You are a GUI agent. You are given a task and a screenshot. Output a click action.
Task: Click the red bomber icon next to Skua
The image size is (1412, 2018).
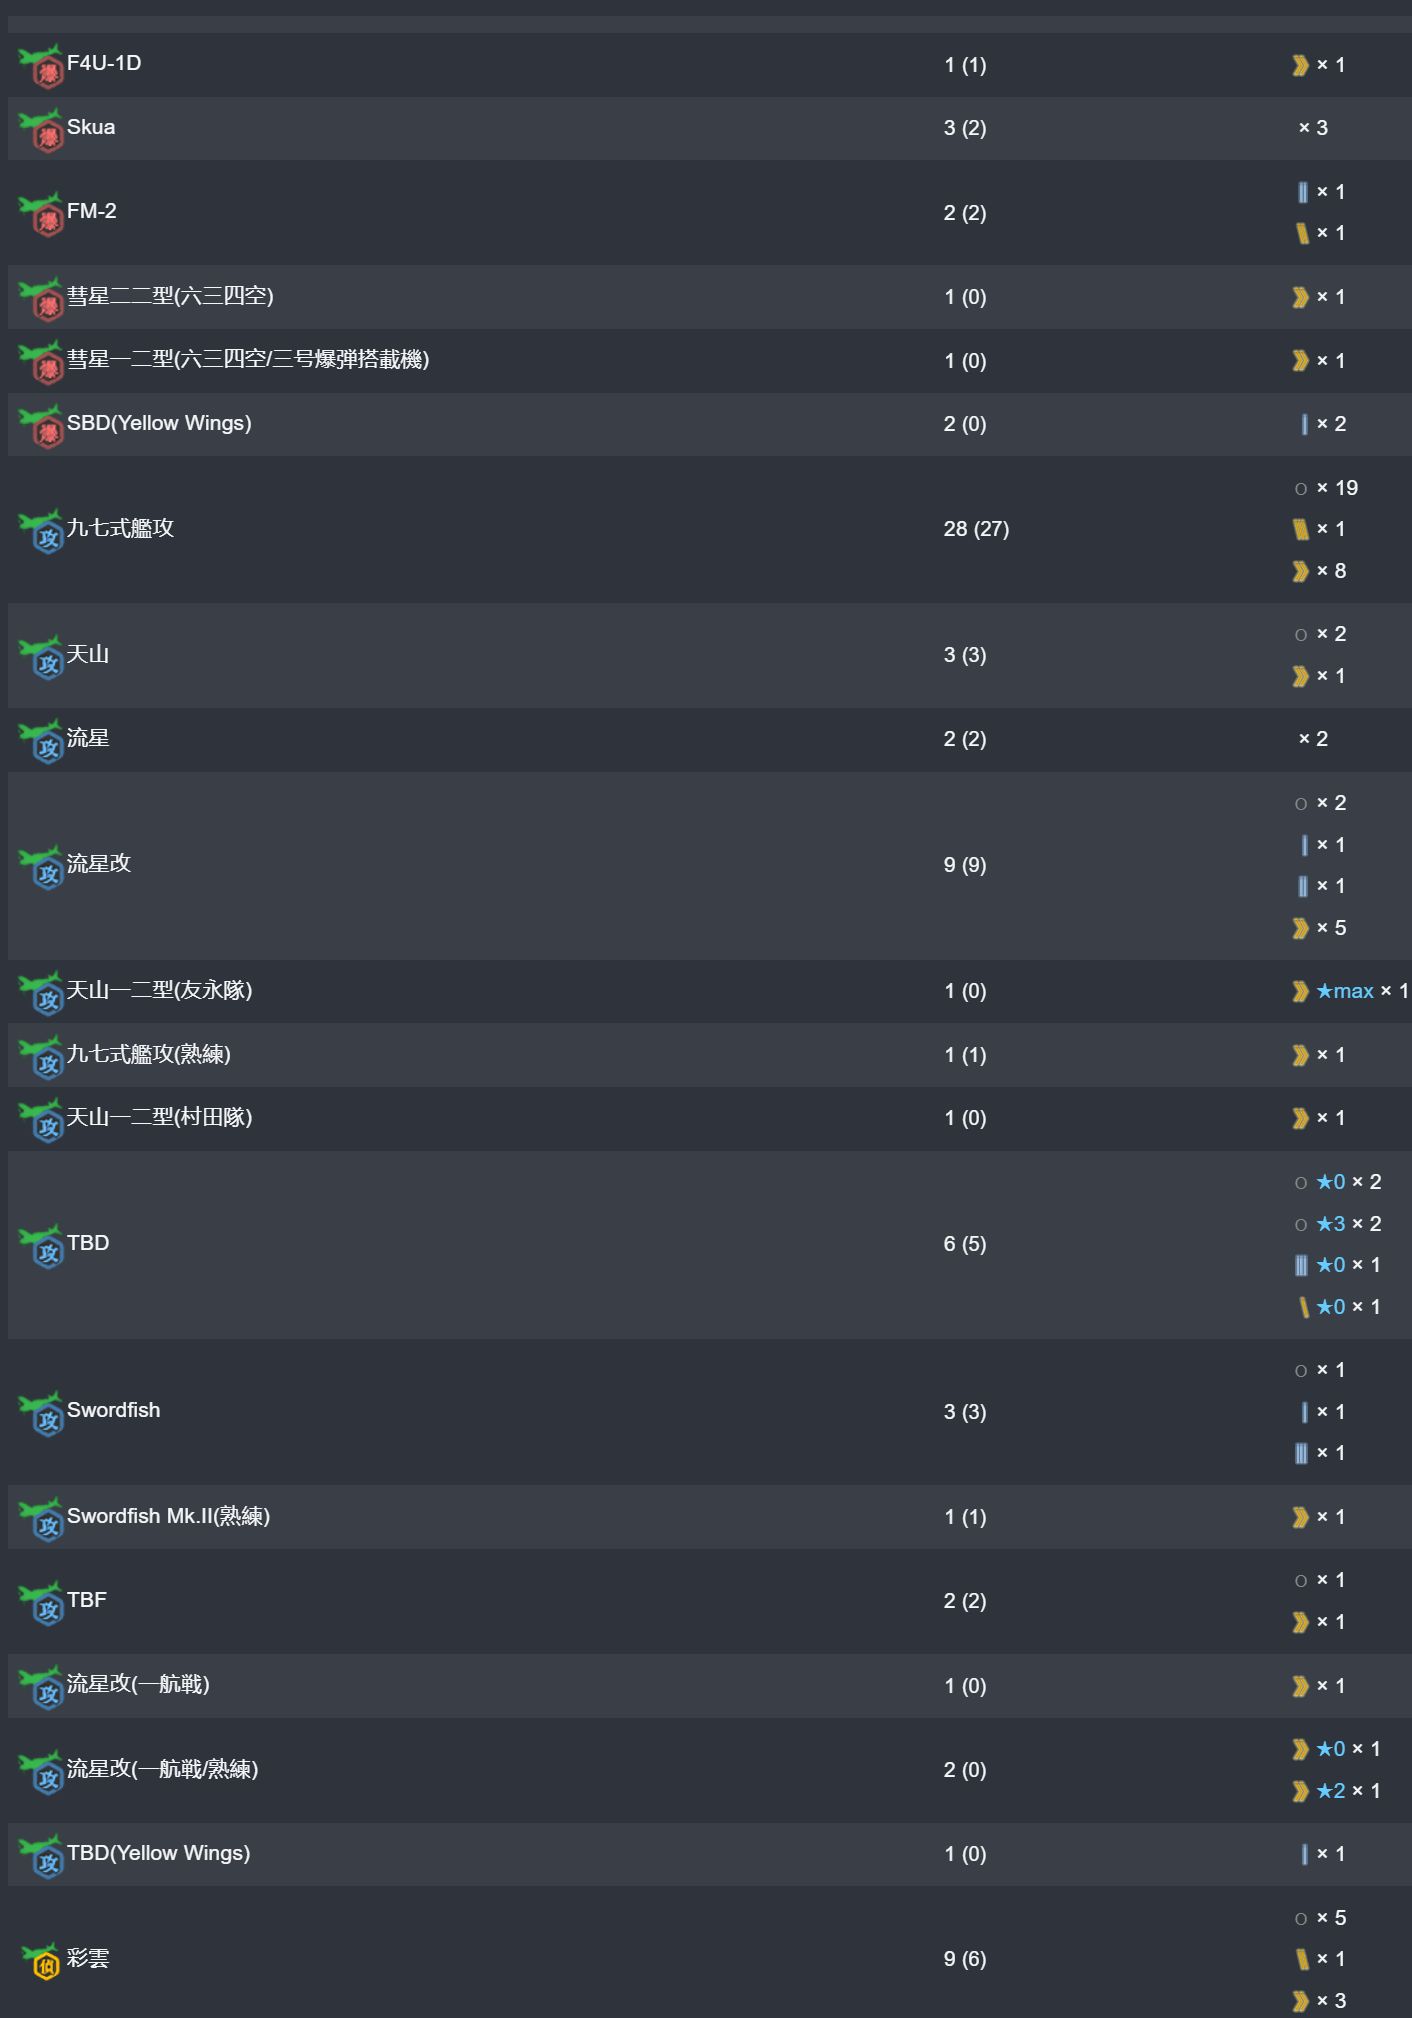[x=41, y=130]
